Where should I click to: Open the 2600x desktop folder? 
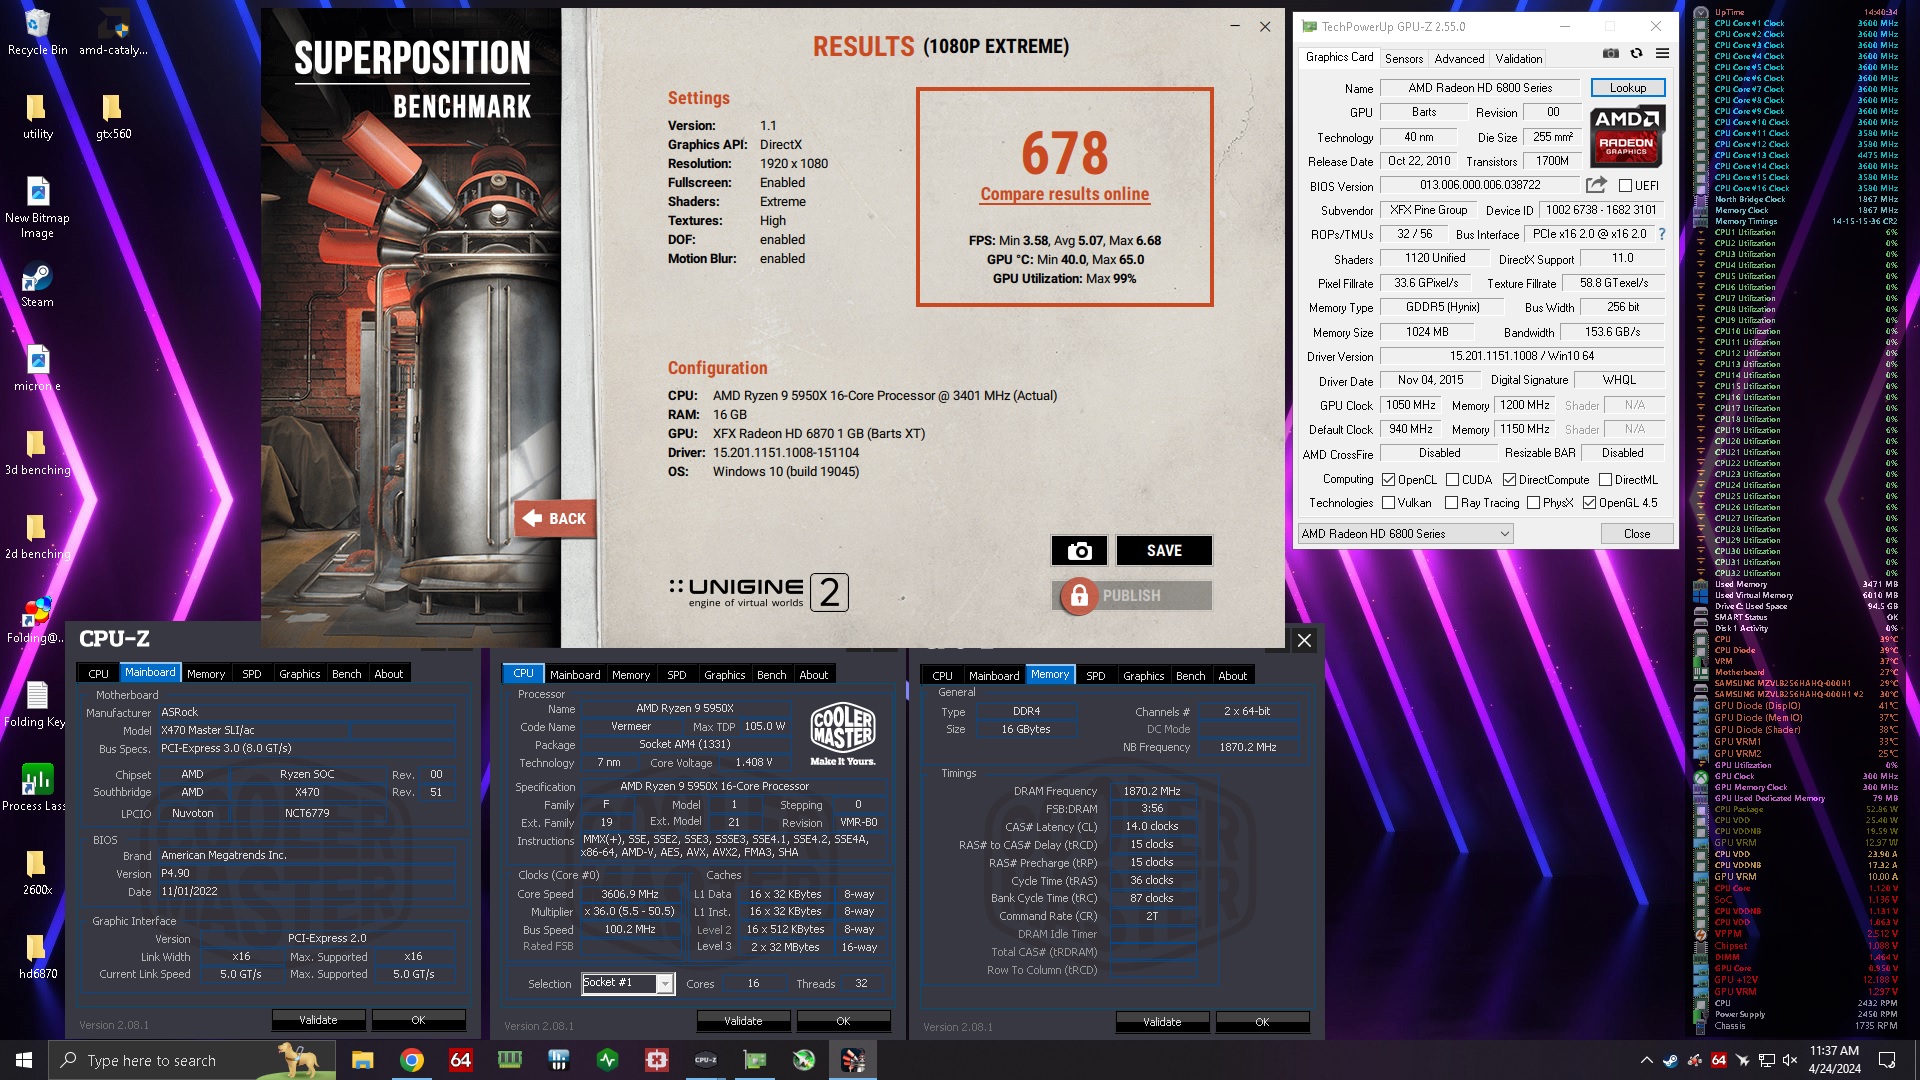37,872
